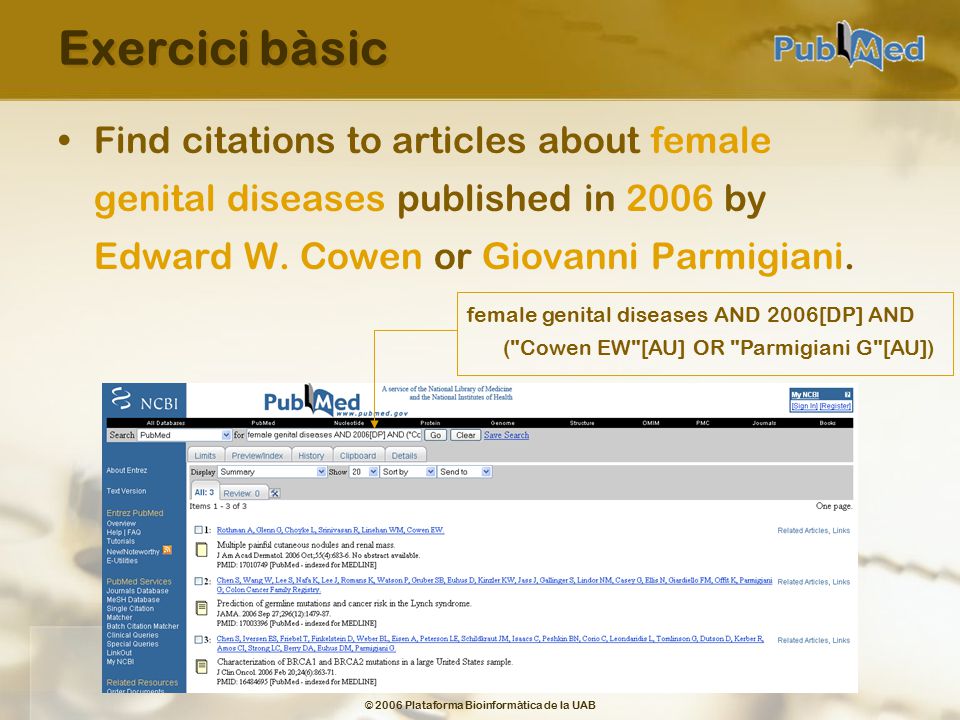Click About Entrez in the sidebar

point(127,470)
